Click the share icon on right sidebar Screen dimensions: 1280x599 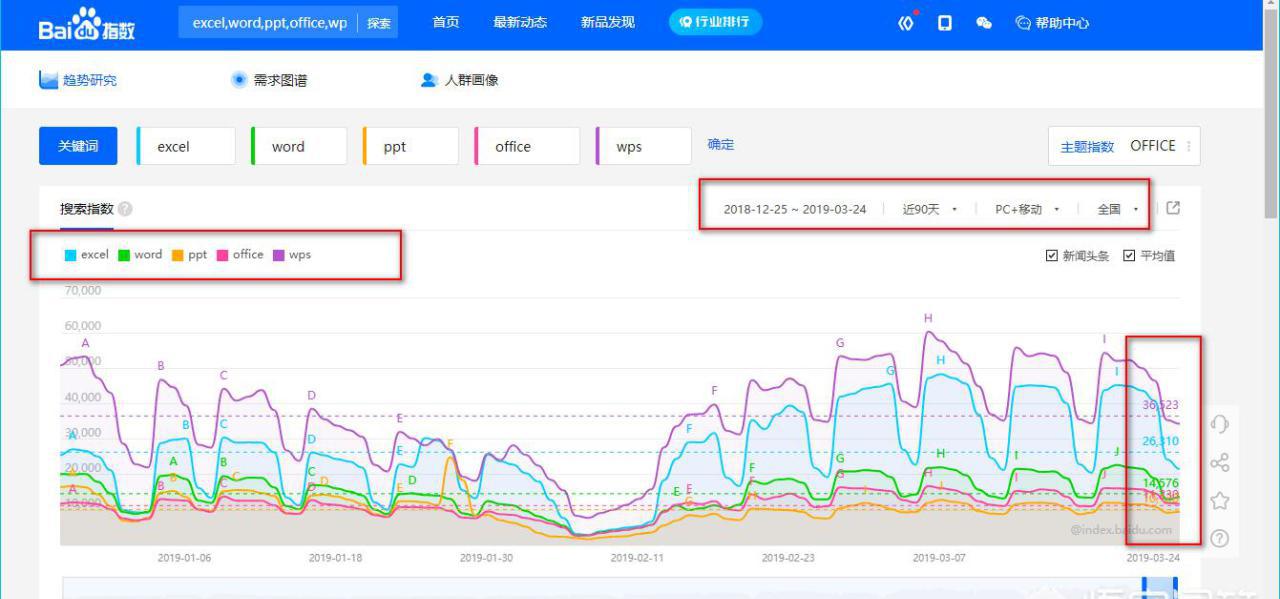1219,462
